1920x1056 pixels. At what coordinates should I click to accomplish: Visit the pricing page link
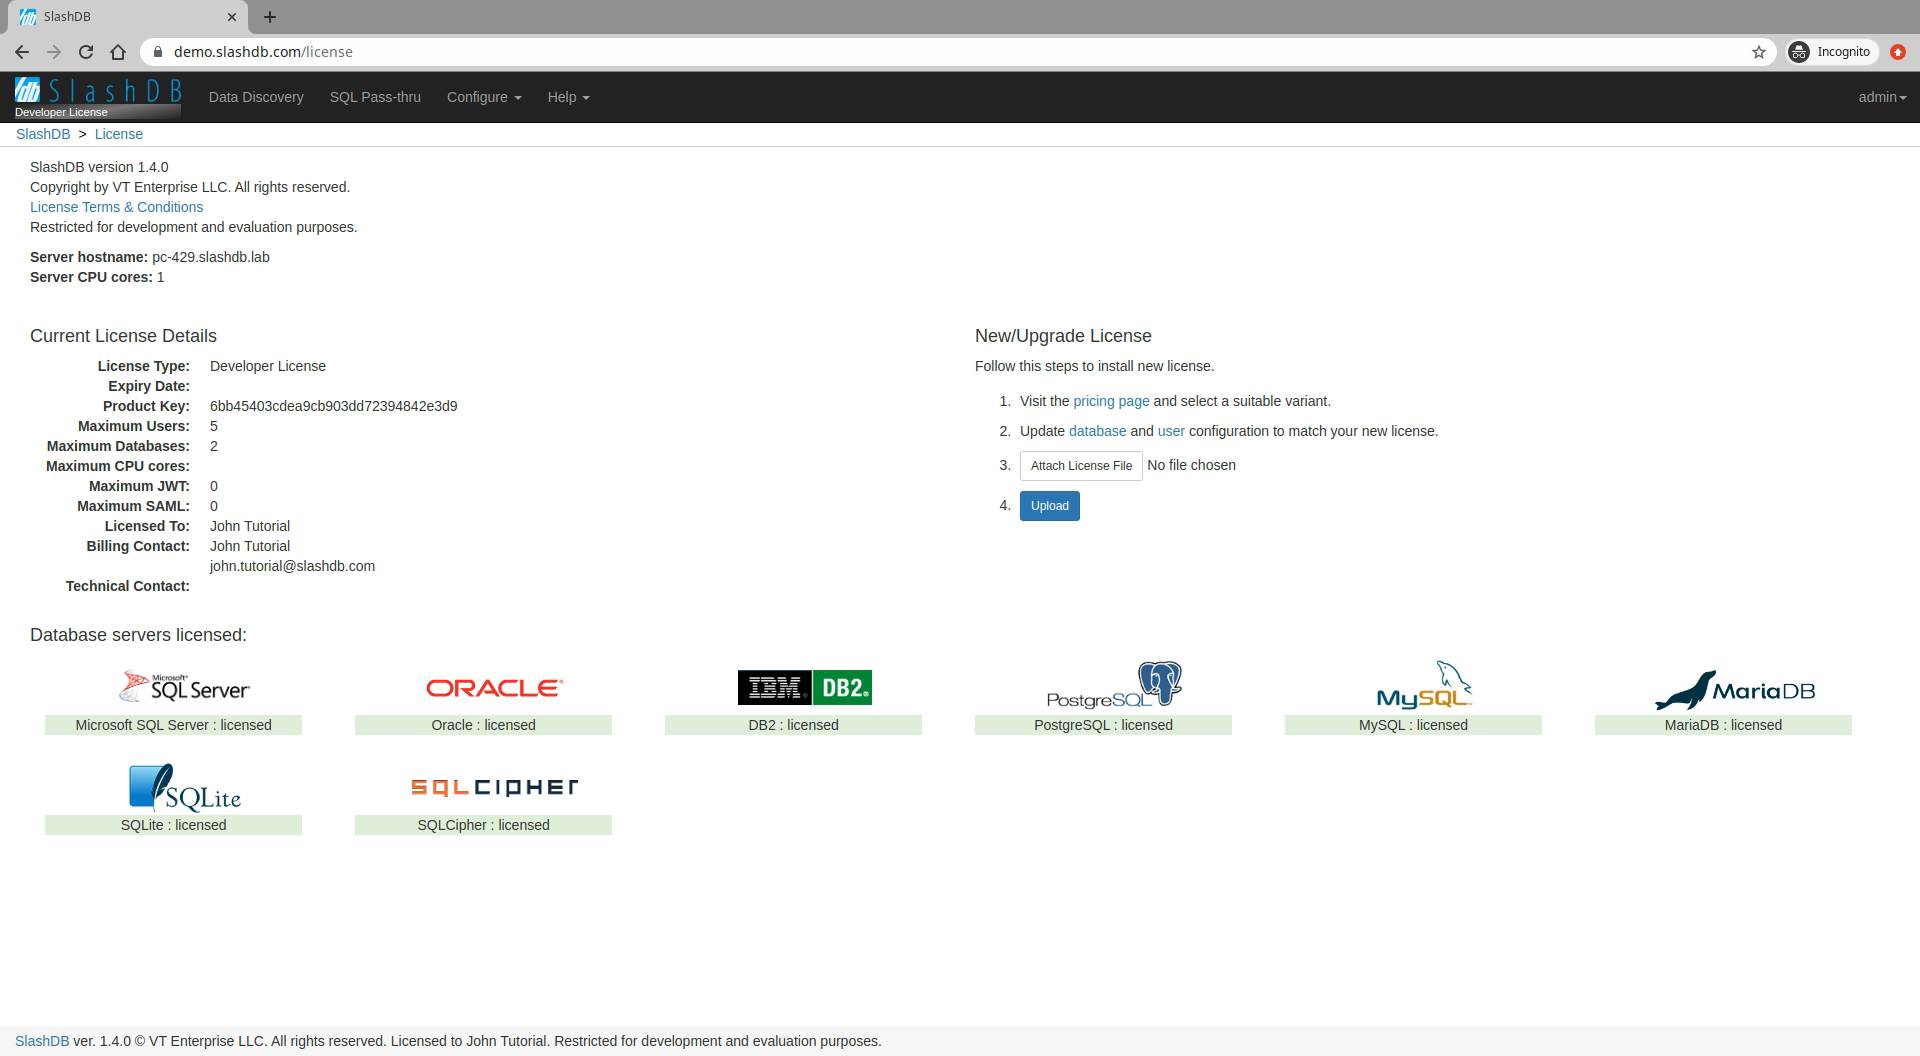tap(1111, 401)
